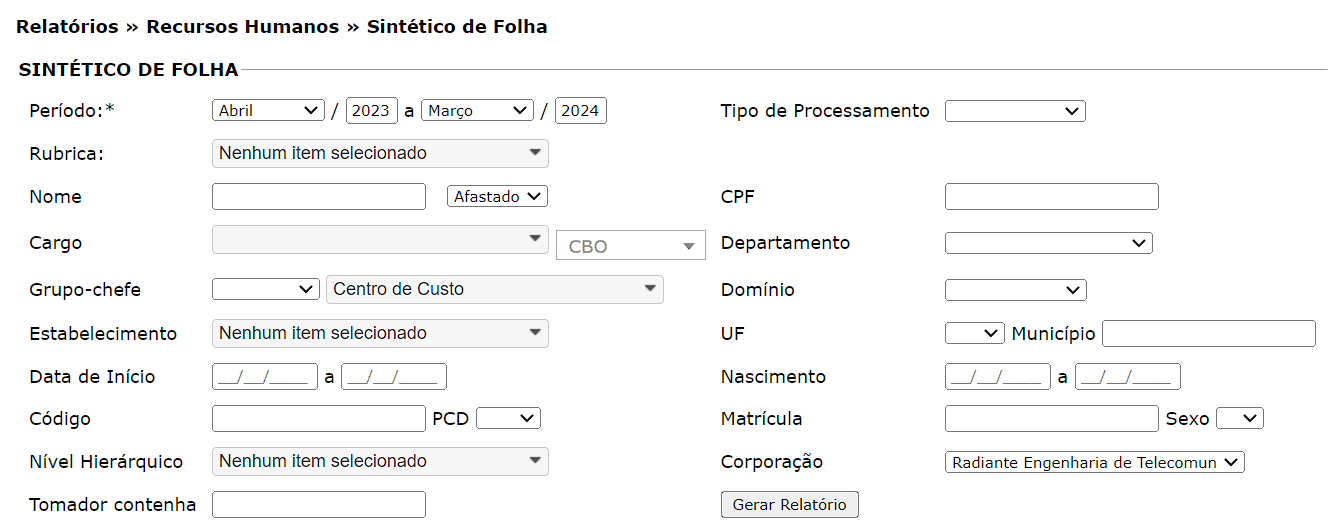This screenshot has height=520, width=1328.
Task: Expand the Centro de Custo selector
Action: (494, 289)
